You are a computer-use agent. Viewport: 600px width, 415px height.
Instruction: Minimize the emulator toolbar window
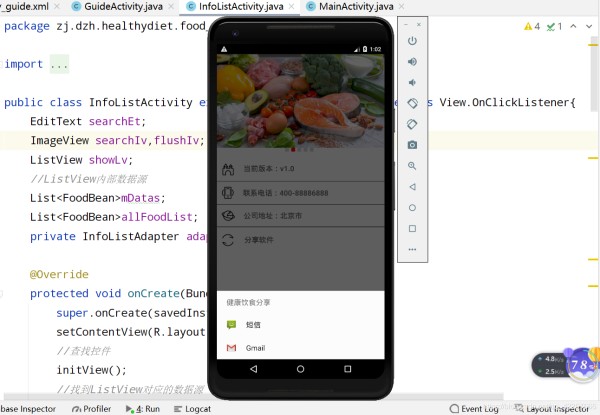tap(406, 24)
